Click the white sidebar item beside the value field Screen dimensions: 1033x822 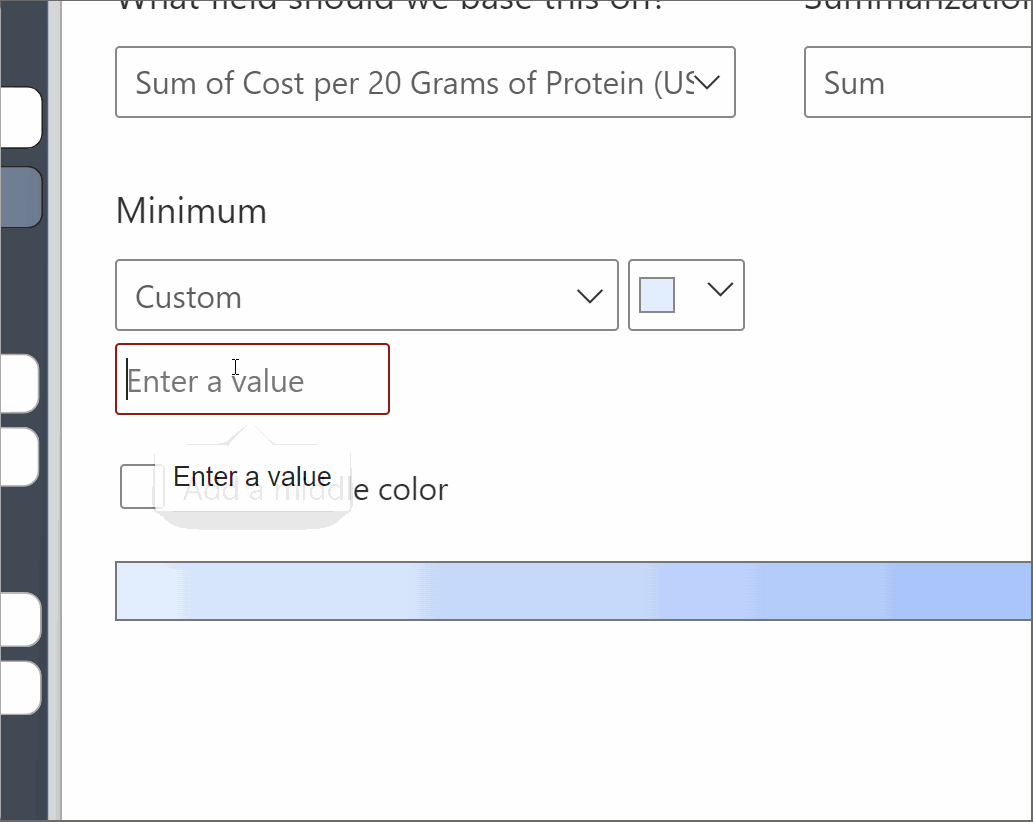pos(18,383)
